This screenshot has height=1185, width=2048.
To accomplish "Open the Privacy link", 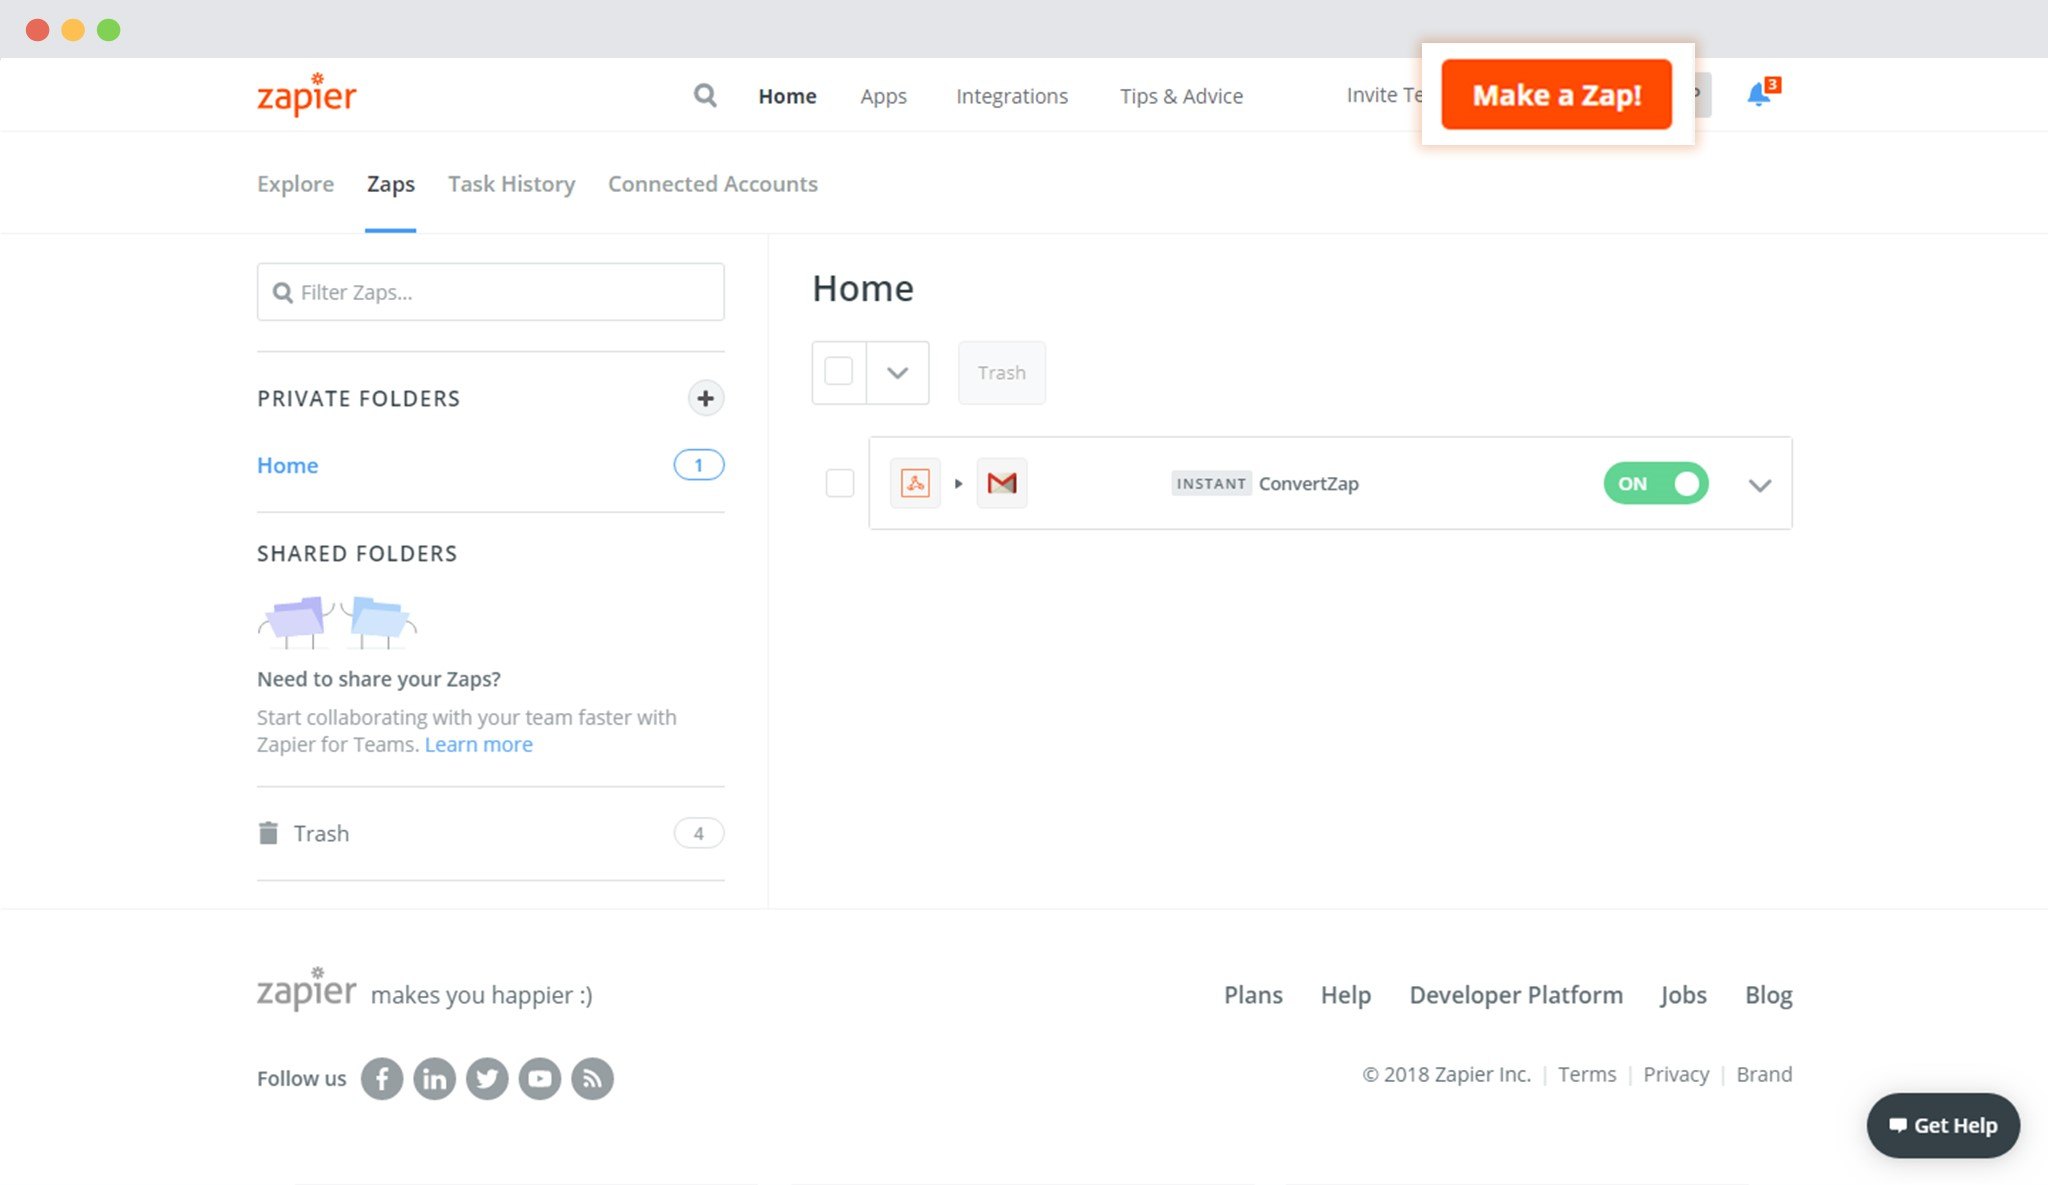I will pyautogui.click(x=1676, y=1074).
